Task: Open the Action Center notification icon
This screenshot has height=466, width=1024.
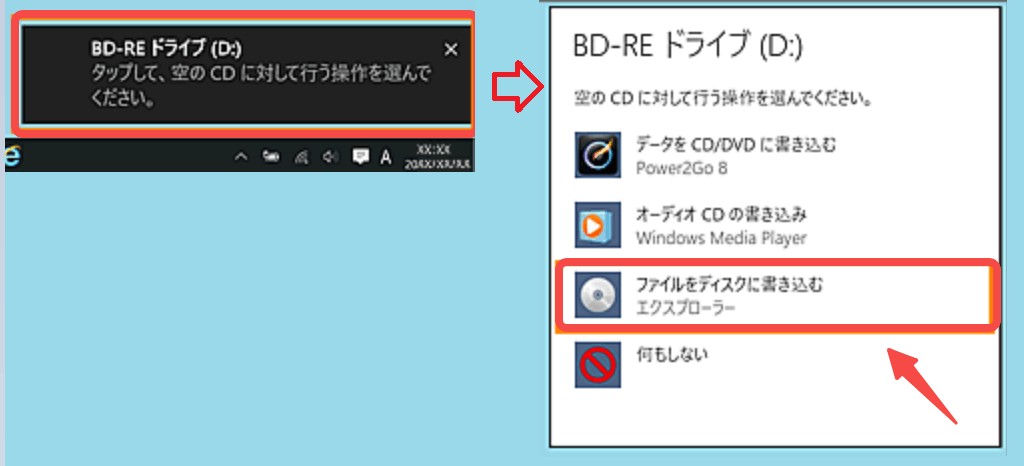Action: [x=361, y=157]
